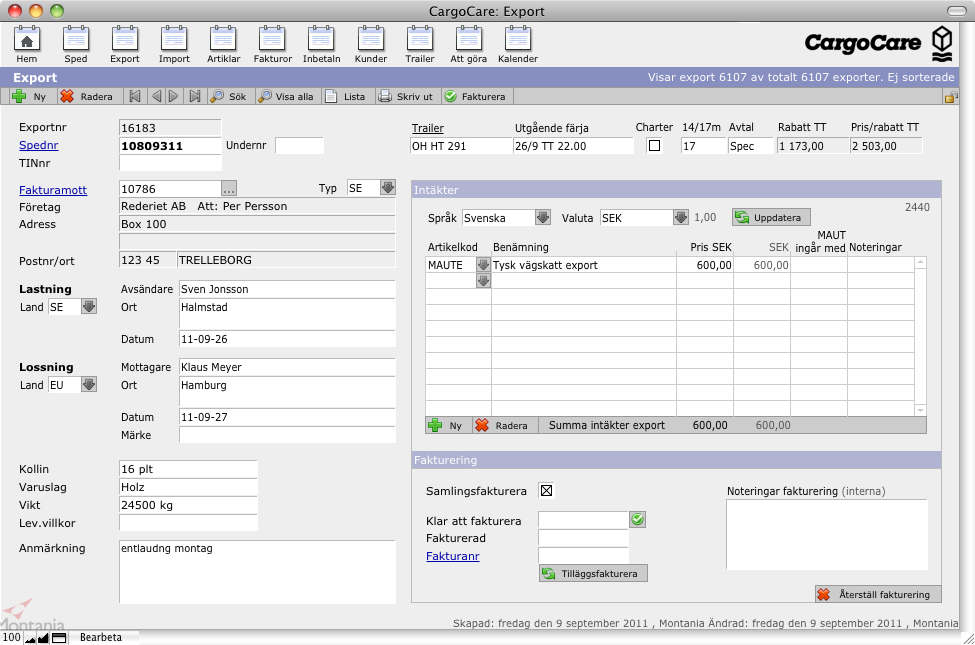The width and height of the screenshot is (975, 645).
Task: Toggle the Charter checkbox
Action: click(655, 146)
